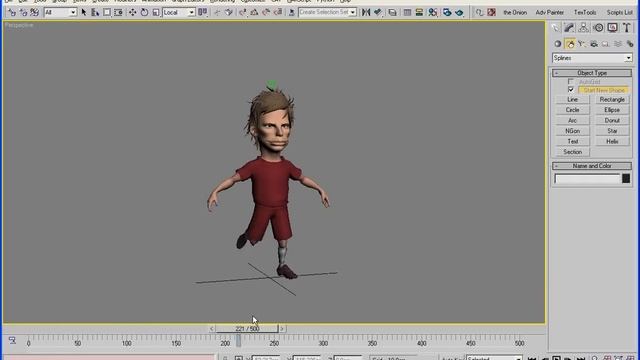The width and height of the screenshot is (640, 360).
Task: Open the All selection filter dropdown
Action: (60, 12)
